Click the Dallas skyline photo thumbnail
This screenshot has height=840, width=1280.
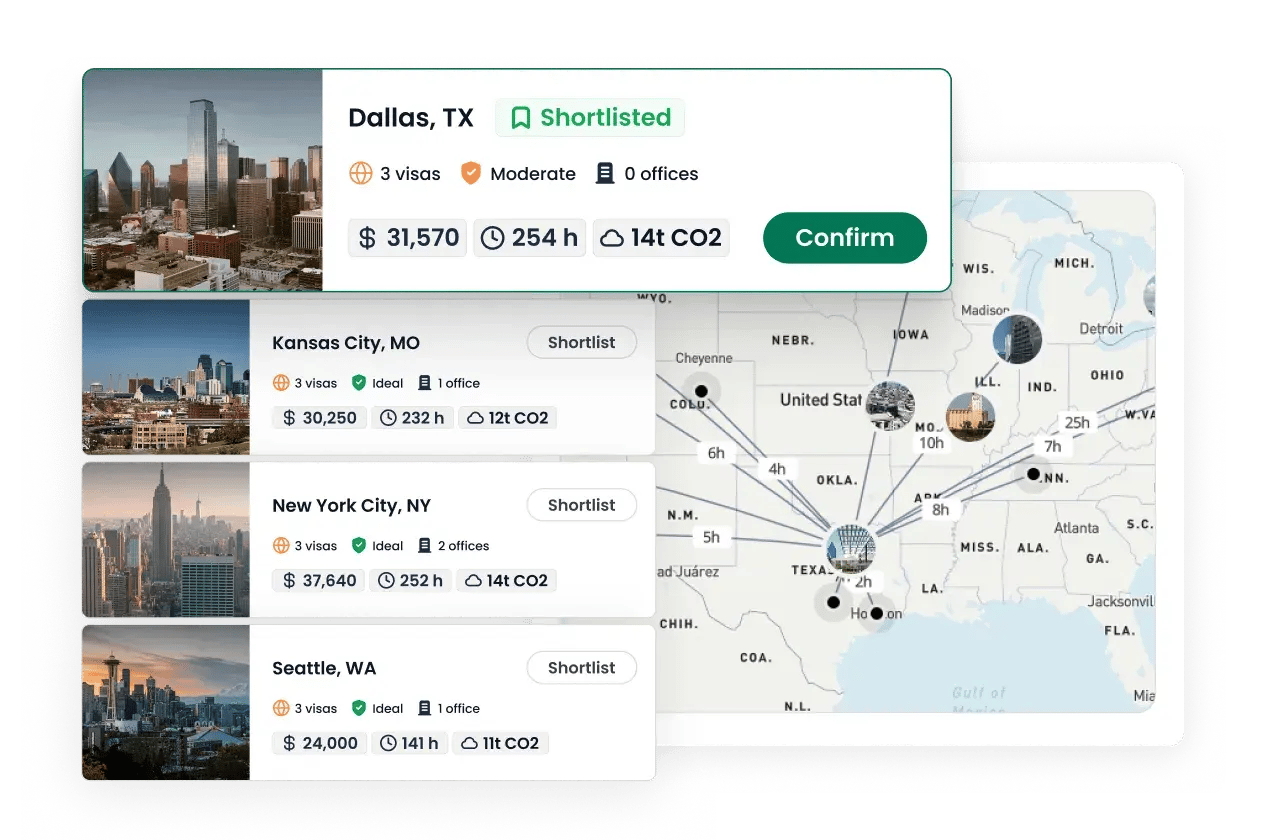tap(200, 180)
